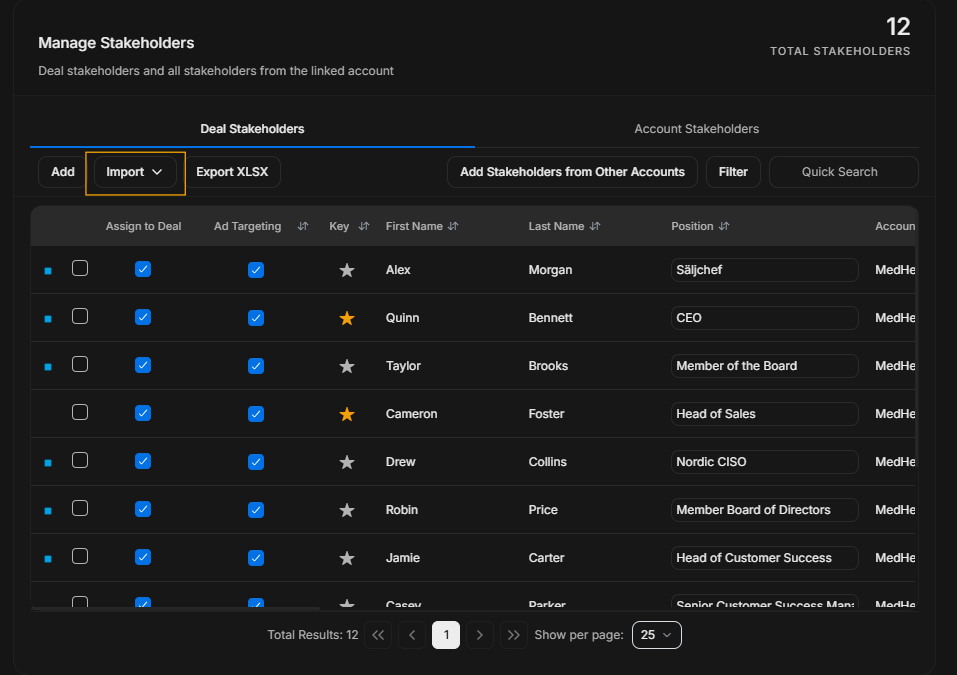
Task: Focus the Quick Search field
Action: coord(843,172)
